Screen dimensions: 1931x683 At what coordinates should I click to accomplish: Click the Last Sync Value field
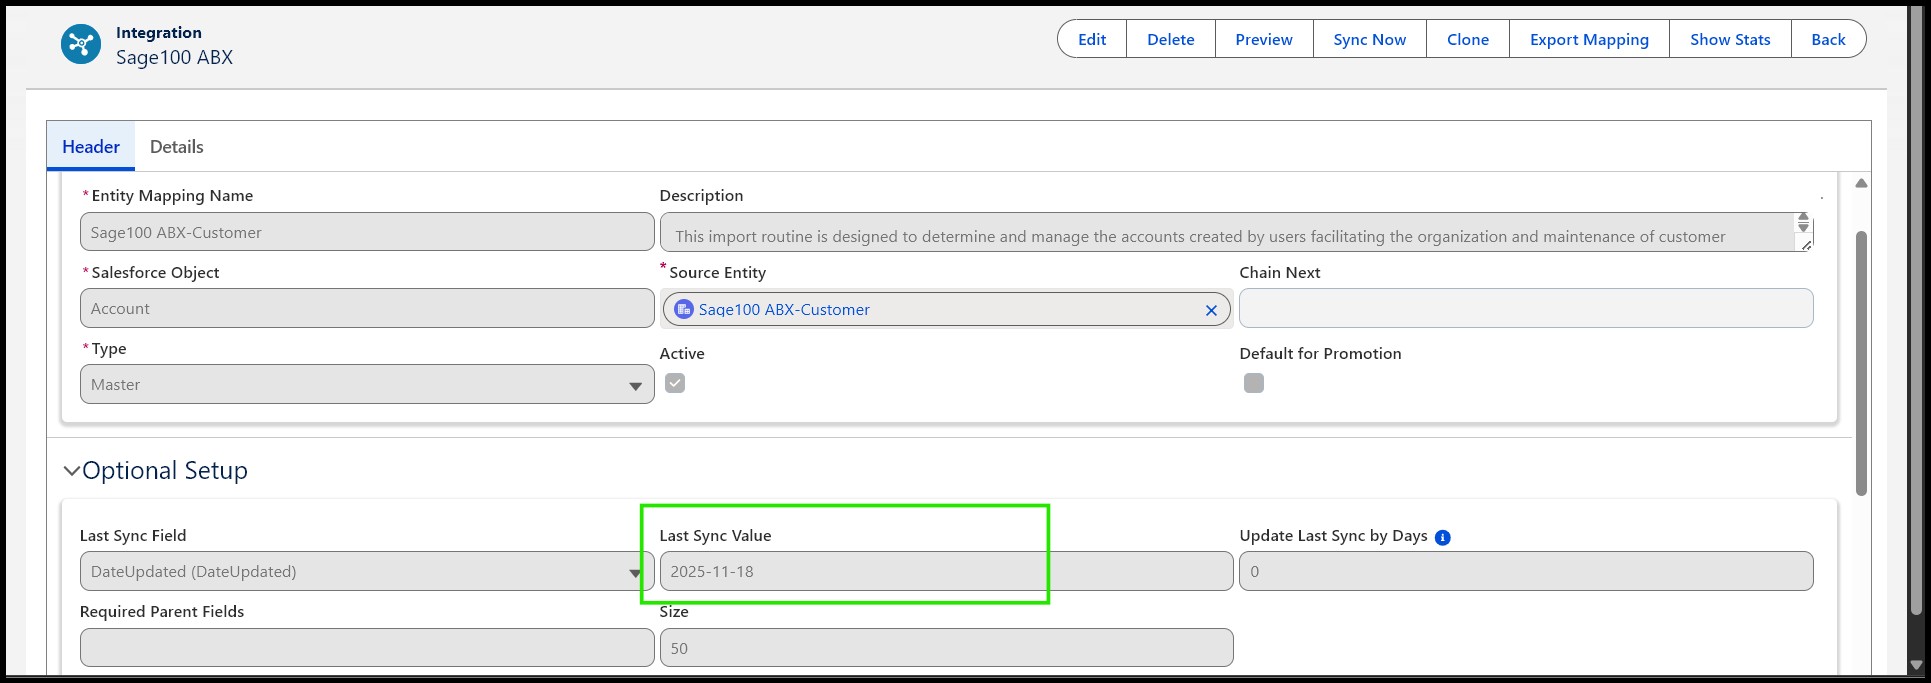(946, 572)
